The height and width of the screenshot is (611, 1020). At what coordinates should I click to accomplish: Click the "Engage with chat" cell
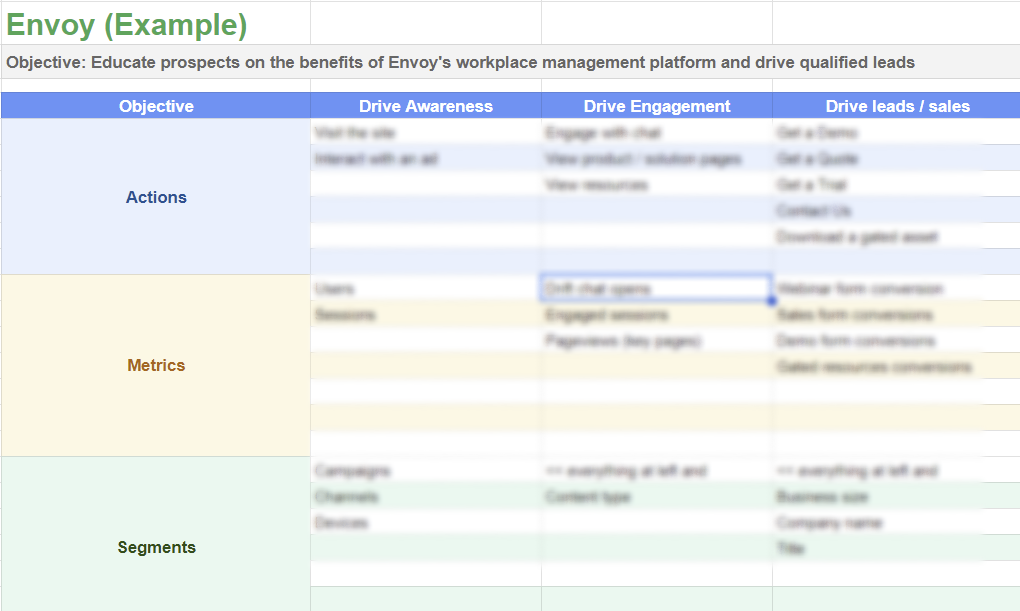(x=657, y=133)
